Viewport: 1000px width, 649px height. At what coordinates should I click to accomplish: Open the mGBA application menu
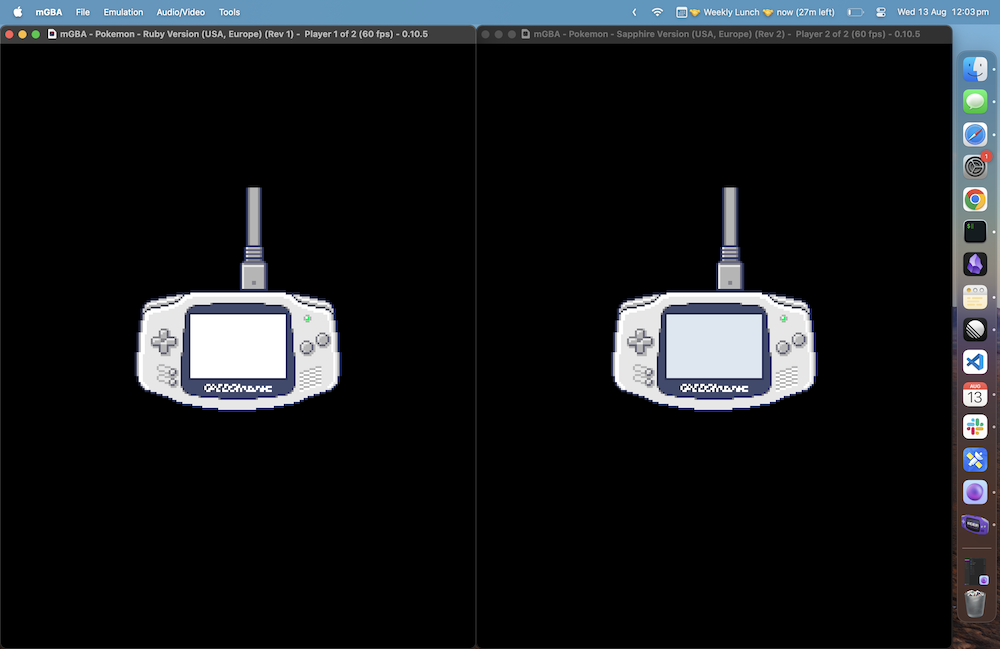click(x=48, y=12)
